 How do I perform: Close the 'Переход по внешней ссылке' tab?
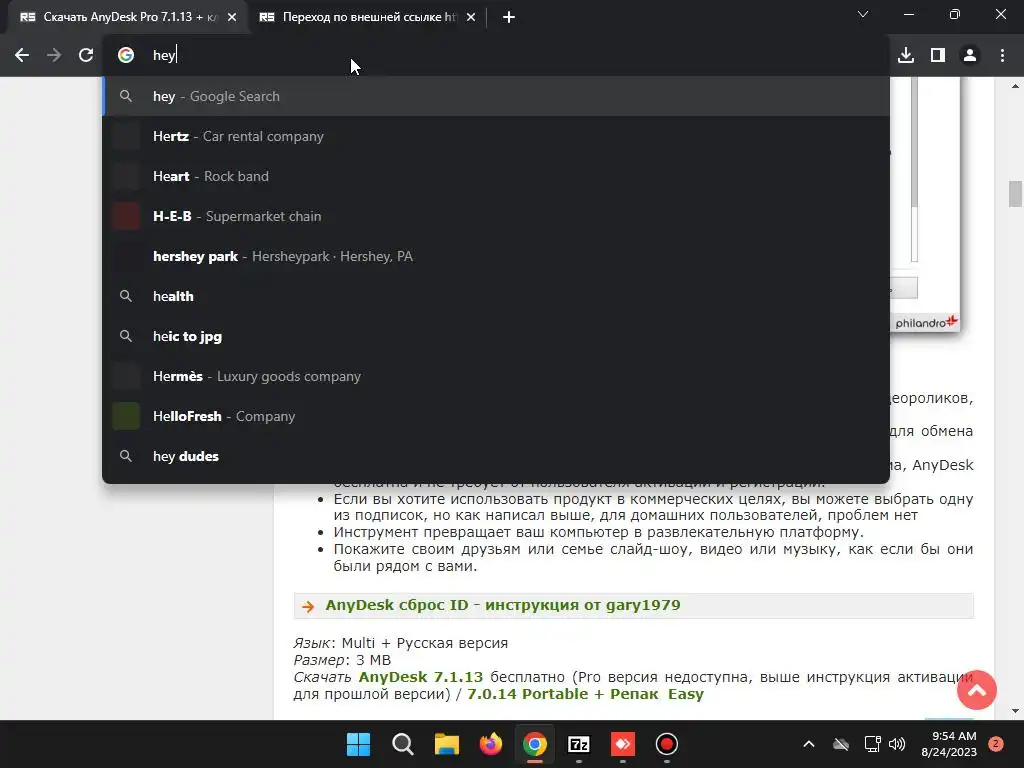coord(471,18)
